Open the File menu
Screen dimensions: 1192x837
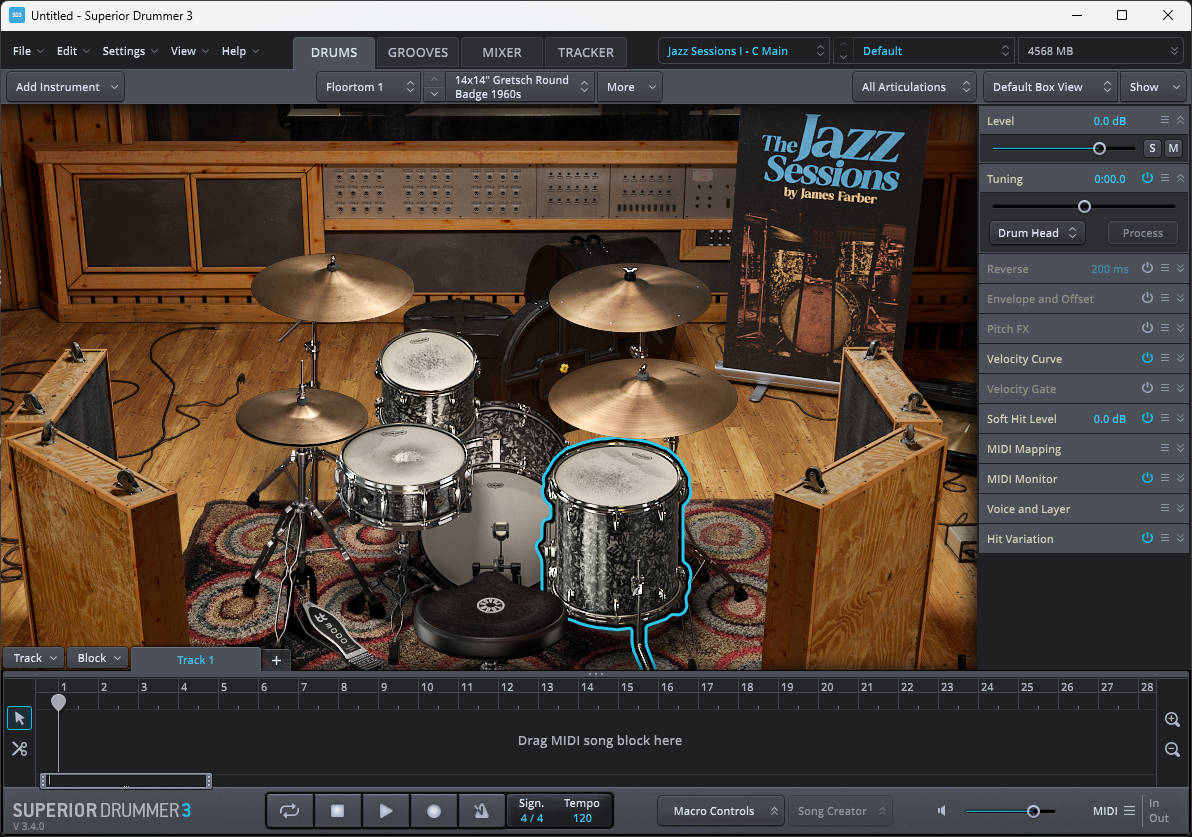coord(28,51)
